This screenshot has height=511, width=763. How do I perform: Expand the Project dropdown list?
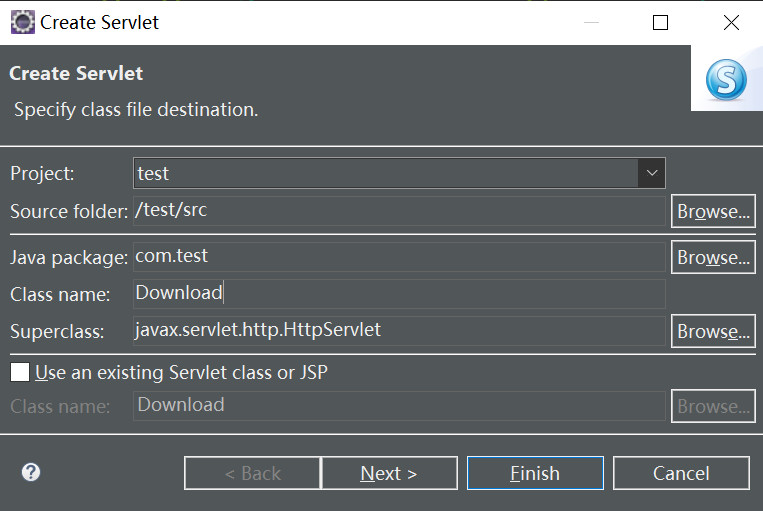pos(652,173)
